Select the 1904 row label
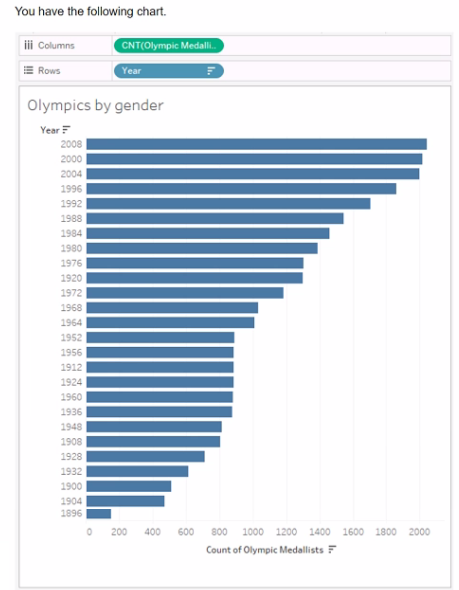The height and width of the screenshot is (590, 459). click(71, 501)
